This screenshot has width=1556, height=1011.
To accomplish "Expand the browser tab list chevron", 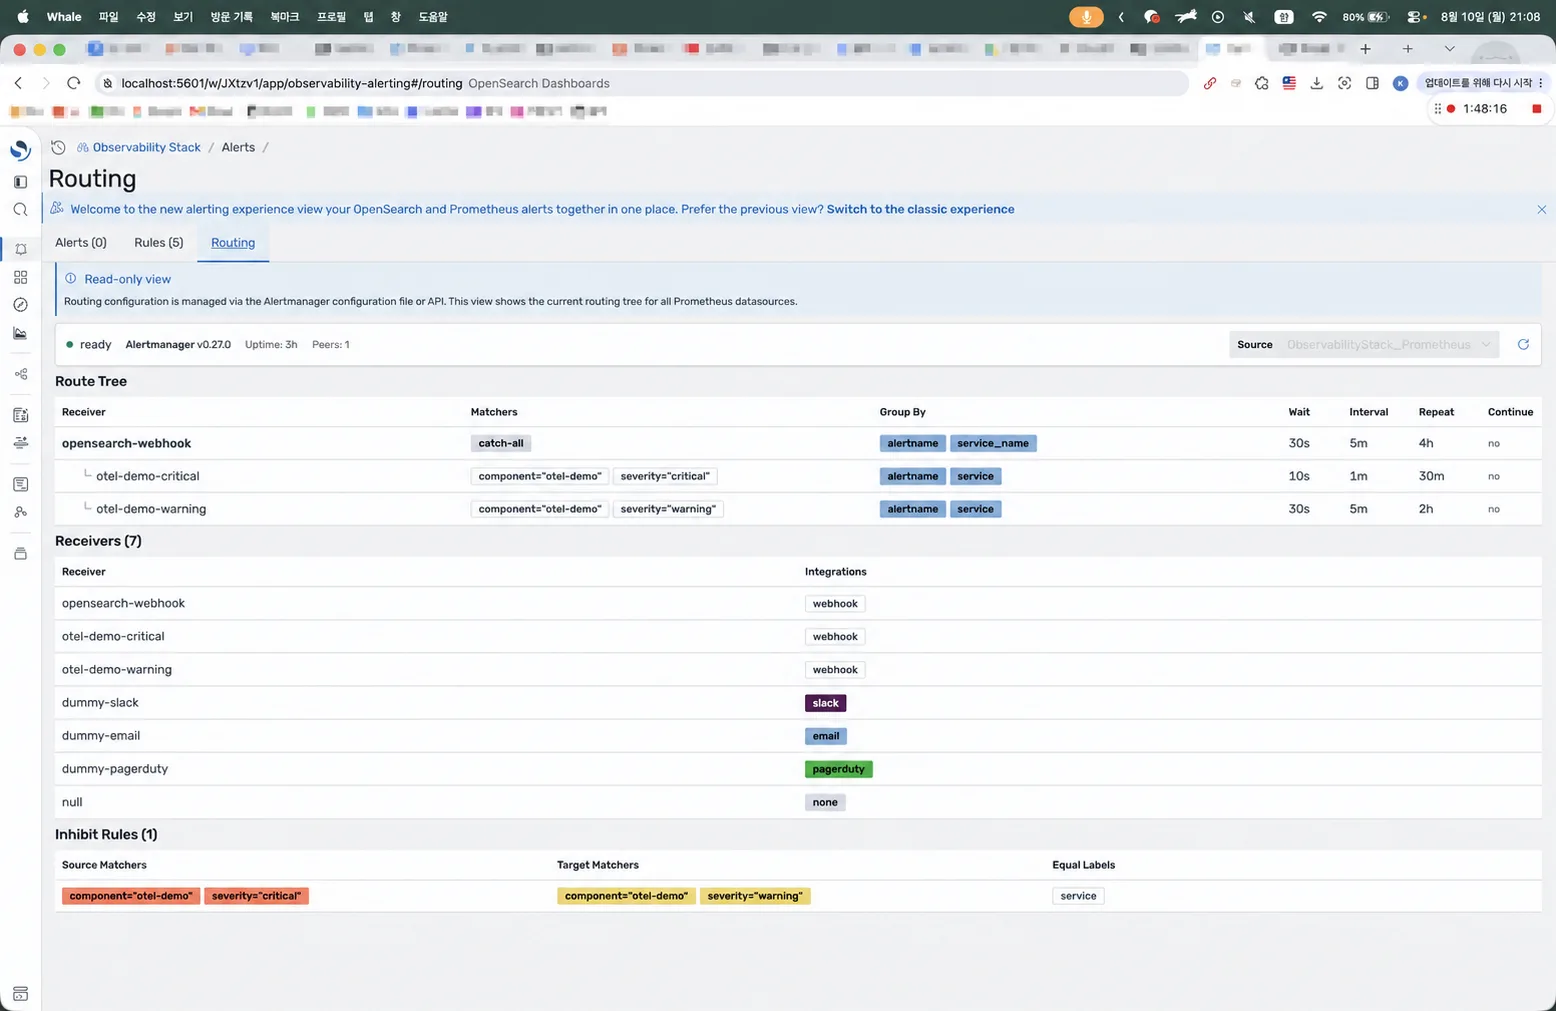I will tap(1449, 48).
